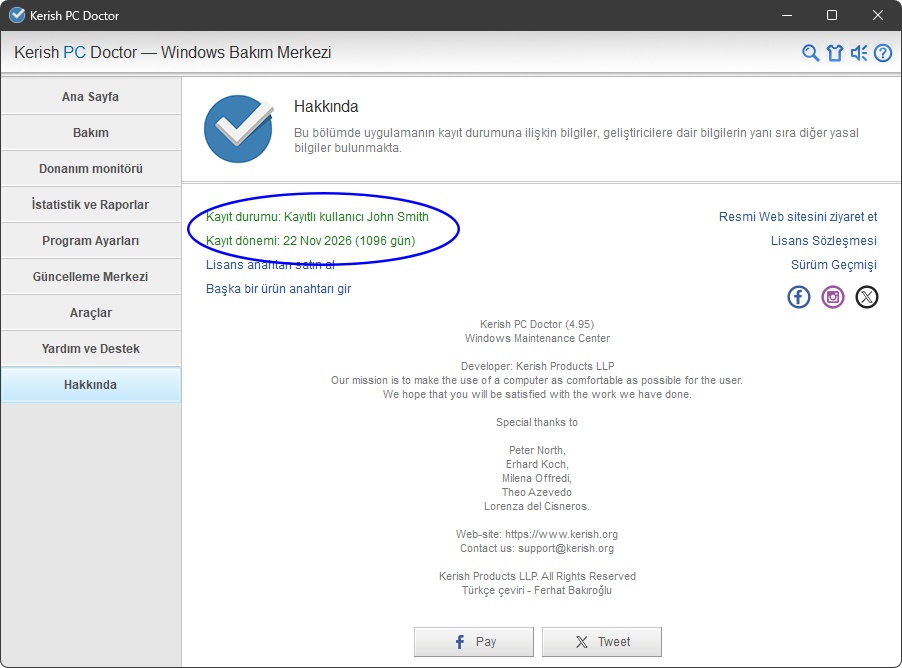902x668 pixels.
Task: Open the Lisans Sözleşmesi link
Action: click(823, 241)
